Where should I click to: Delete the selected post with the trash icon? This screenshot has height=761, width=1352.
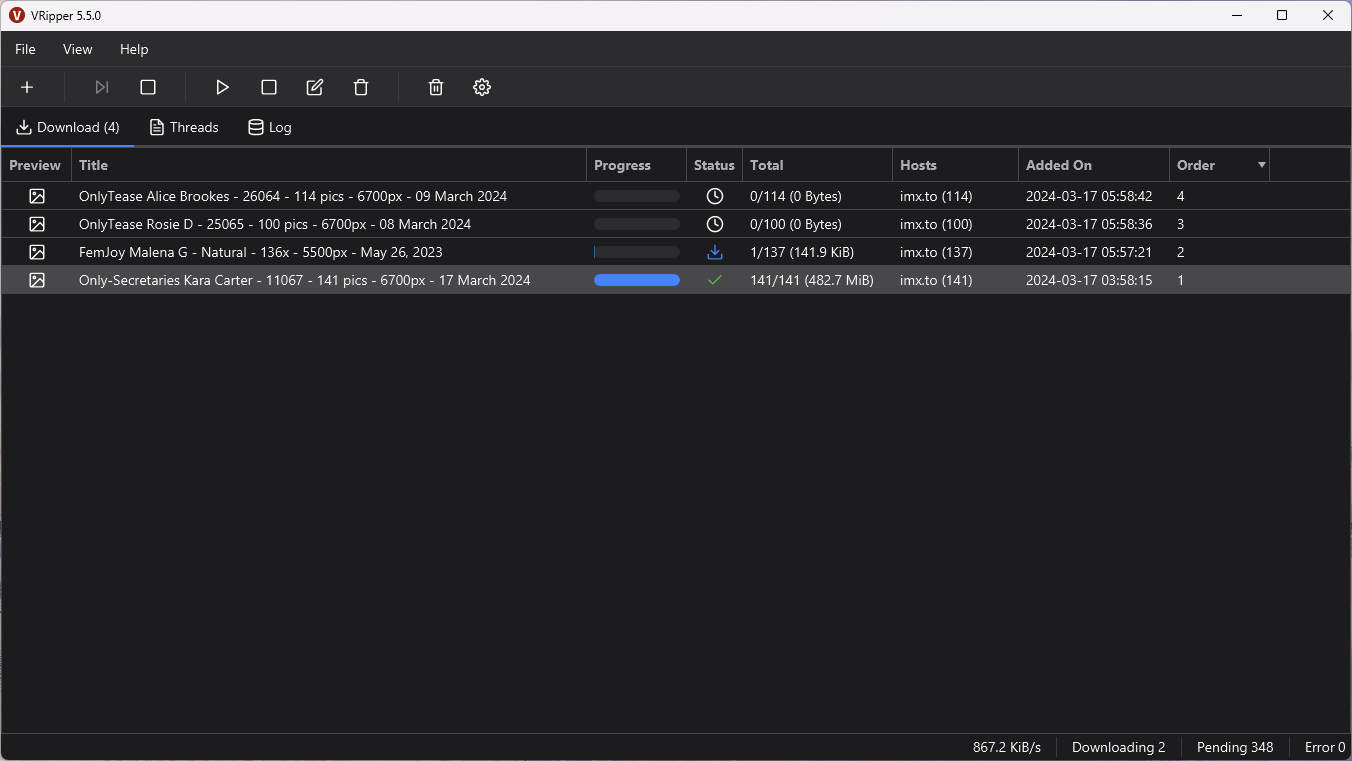pos(361,87)
